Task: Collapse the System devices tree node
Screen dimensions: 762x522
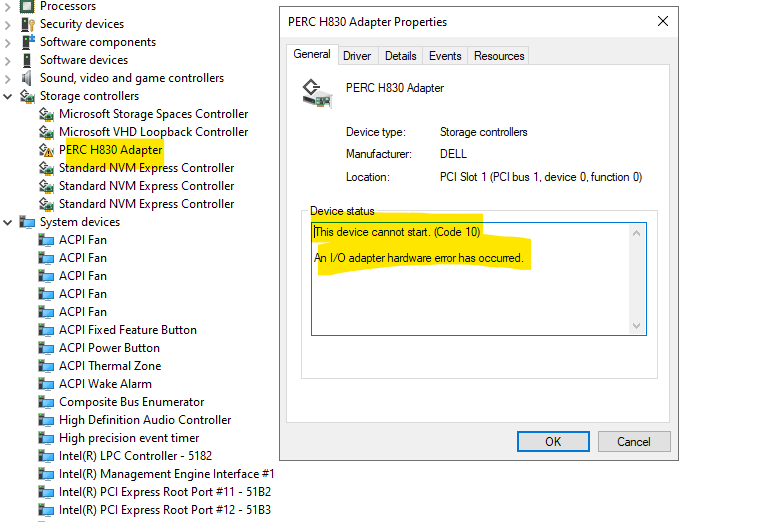Action: [9, 222]
